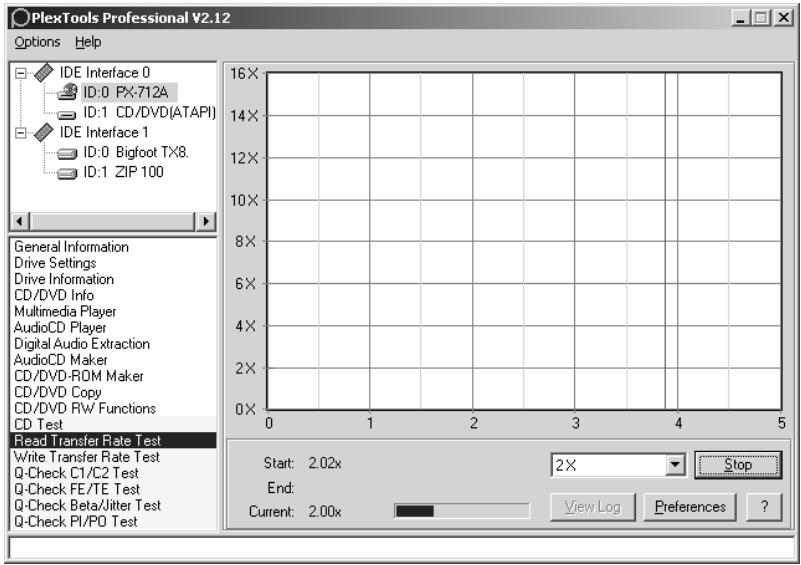This screenshot has height=565, width=801.
Task: Click the device tree scroll right arrow
Action: tap(206, 221)
